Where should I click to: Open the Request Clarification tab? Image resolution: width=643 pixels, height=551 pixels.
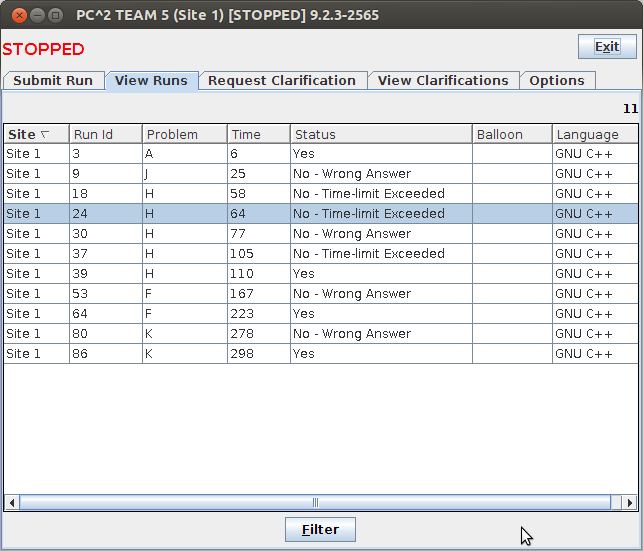point(281,81)
